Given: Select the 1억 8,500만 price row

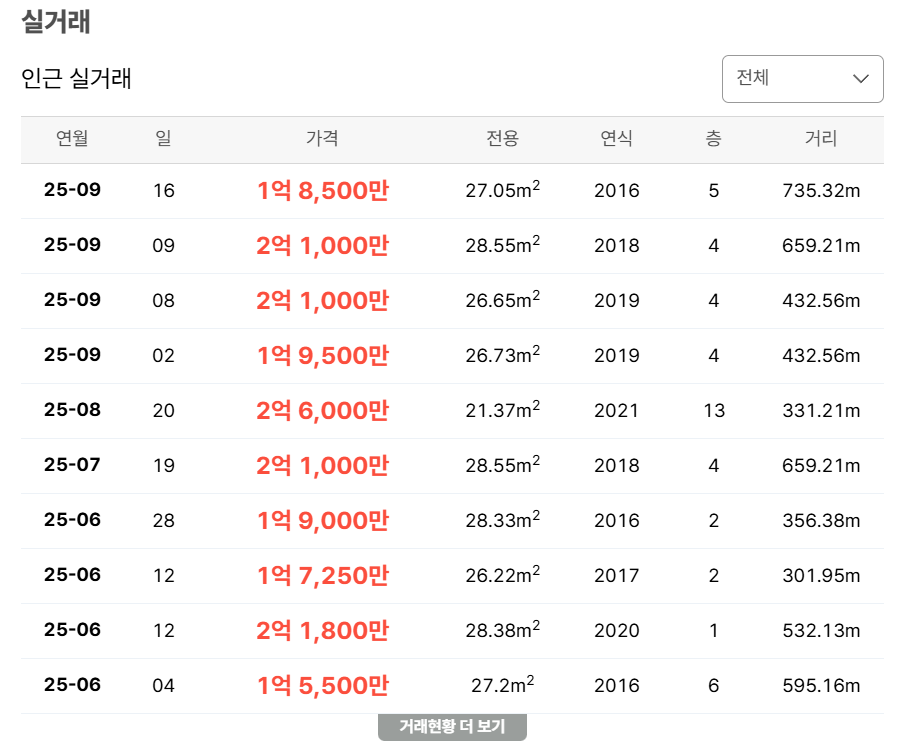Looking at the screenshot, I should tap(322, 190).
